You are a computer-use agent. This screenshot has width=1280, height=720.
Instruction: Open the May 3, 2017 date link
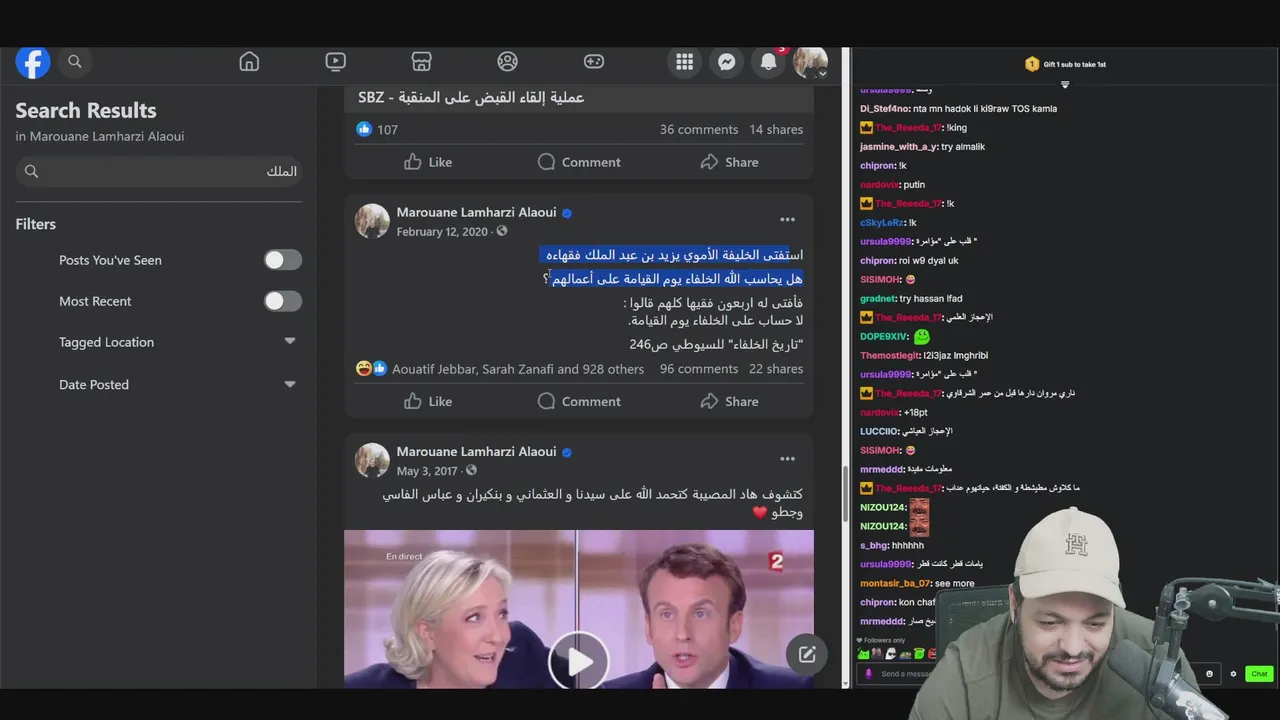point(427,471)
